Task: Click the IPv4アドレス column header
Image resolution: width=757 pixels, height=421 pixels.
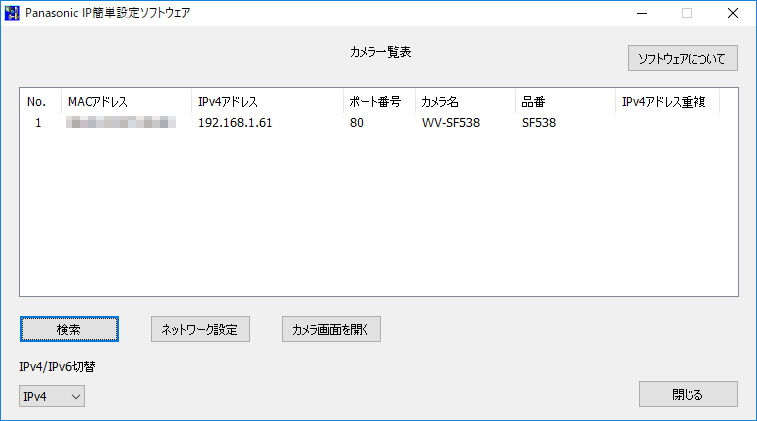Action: (x=267, y=102)
